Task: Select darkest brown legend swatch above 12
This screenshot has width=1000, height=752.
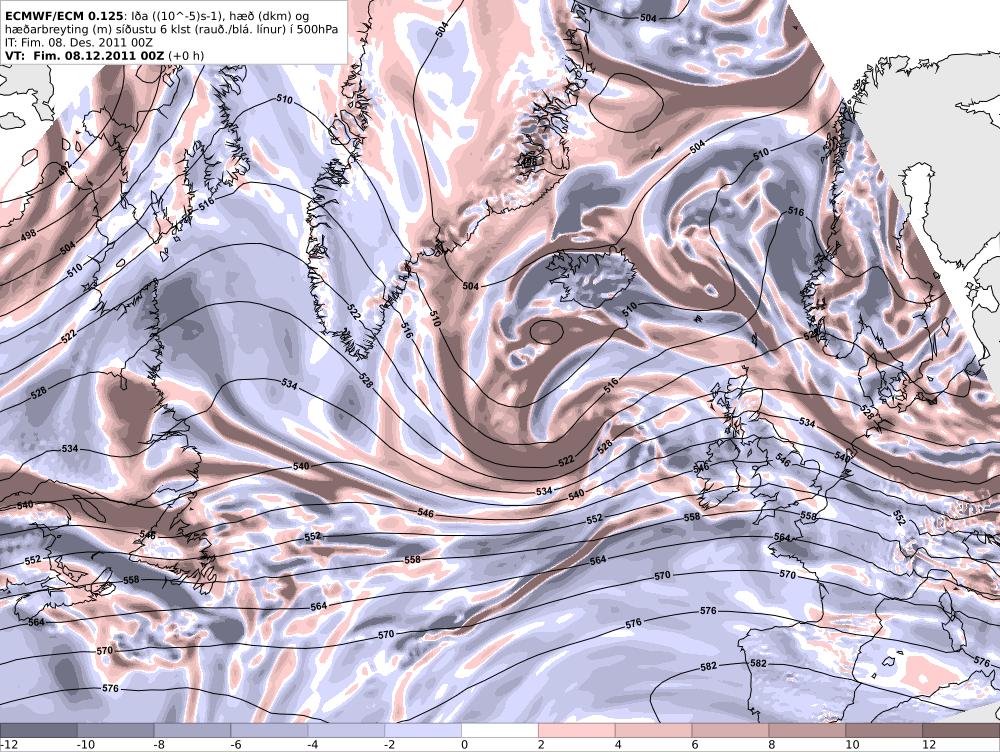Action: coord(961,730)
